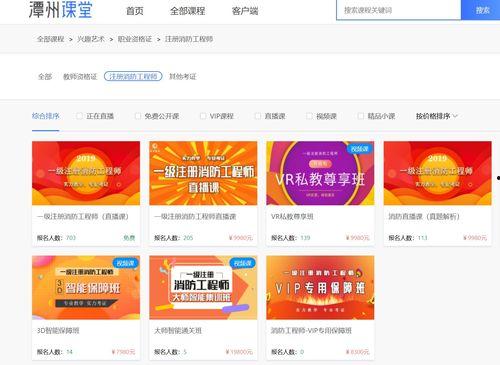500x365 pixels.
Task: Open the VR私教尊享班 purple thumbnail
Action: click(320, 173)
